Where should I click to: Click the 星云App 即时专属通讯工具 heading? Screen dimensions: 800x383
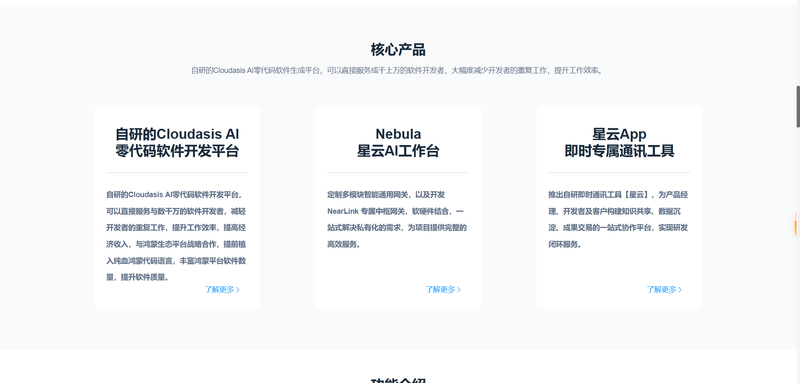(x=619, y=142)
